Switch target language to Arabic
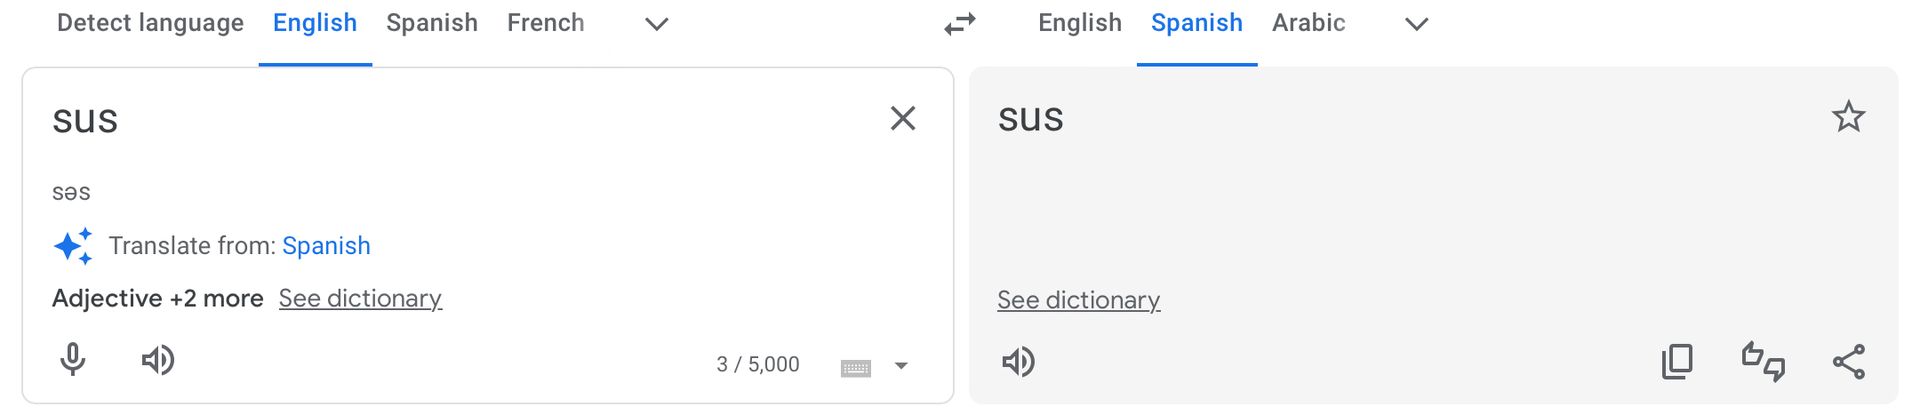This screenshot has width=1920, height=414. coord(1308,23)
